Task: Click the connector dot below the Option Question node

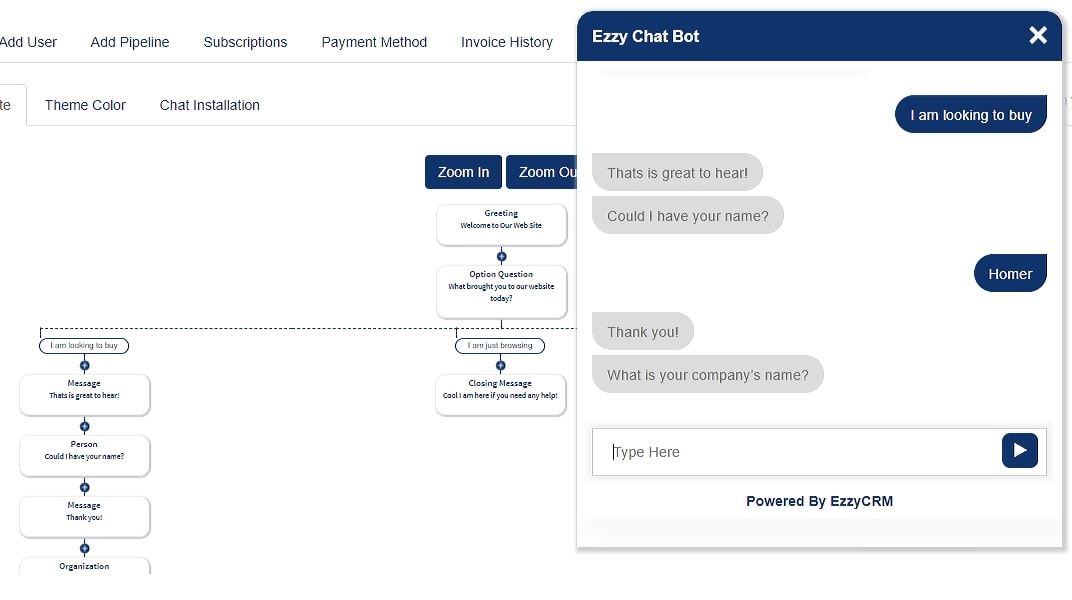Action: pos(501,322)
